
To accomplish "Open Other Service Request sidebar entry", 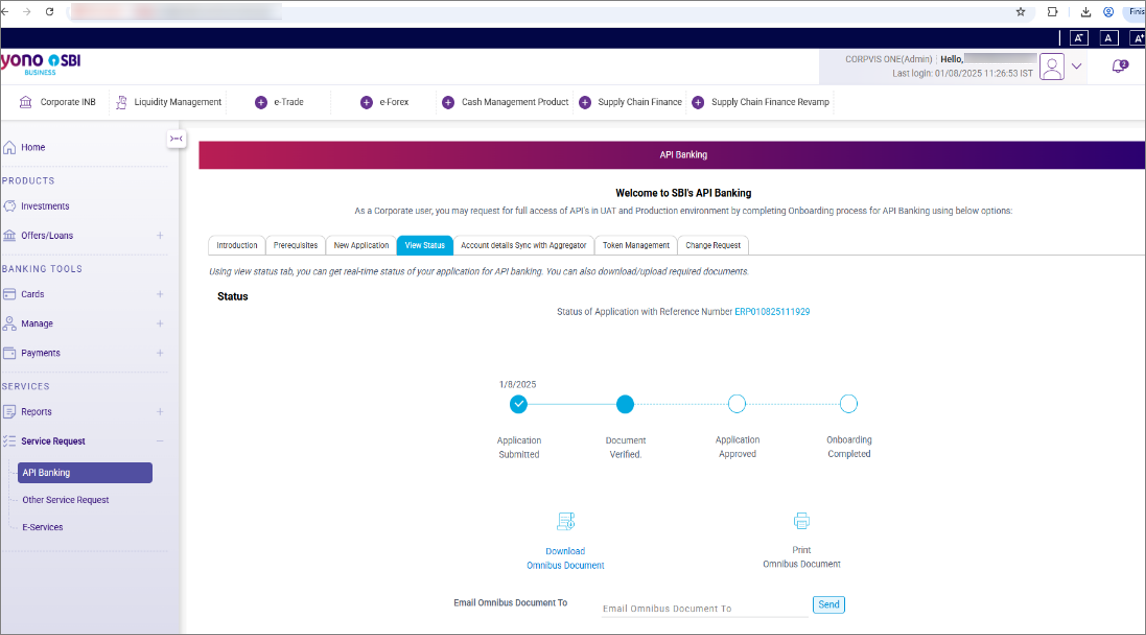I will 66,500.
